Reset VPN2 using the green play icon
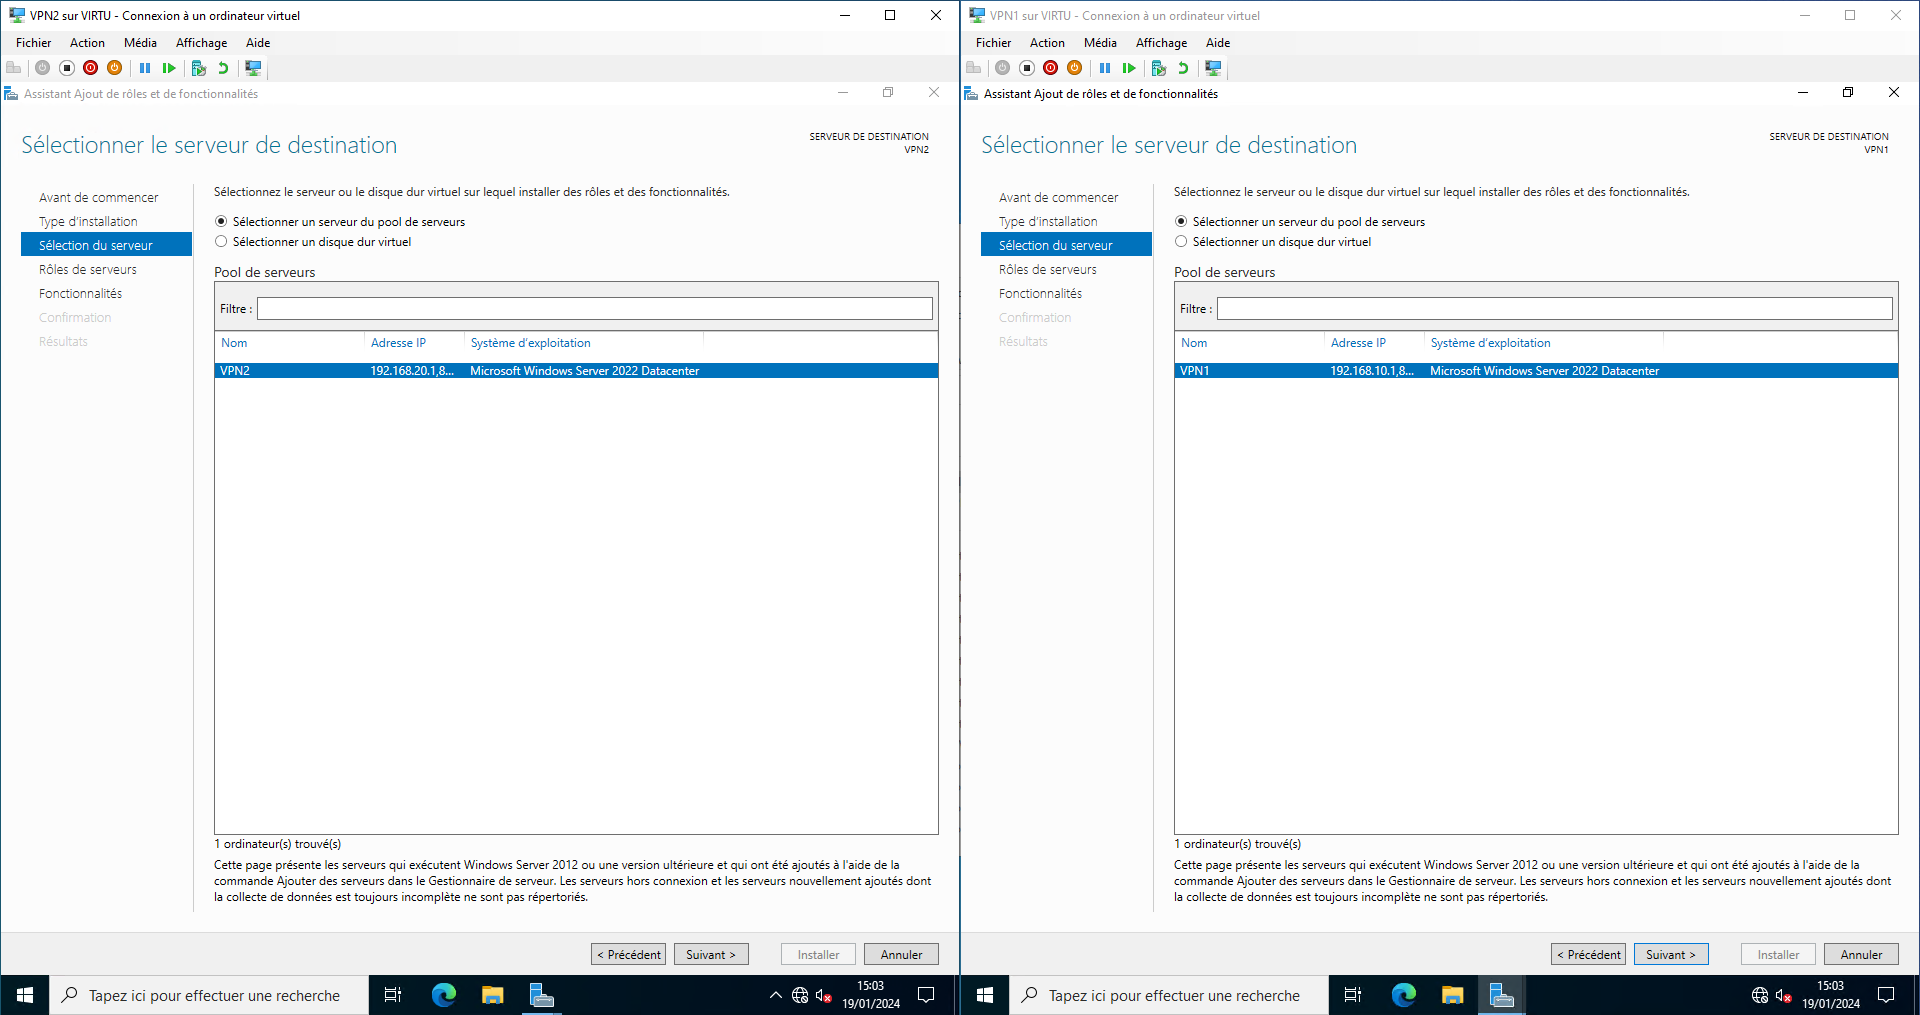 (x=169, y=68)
